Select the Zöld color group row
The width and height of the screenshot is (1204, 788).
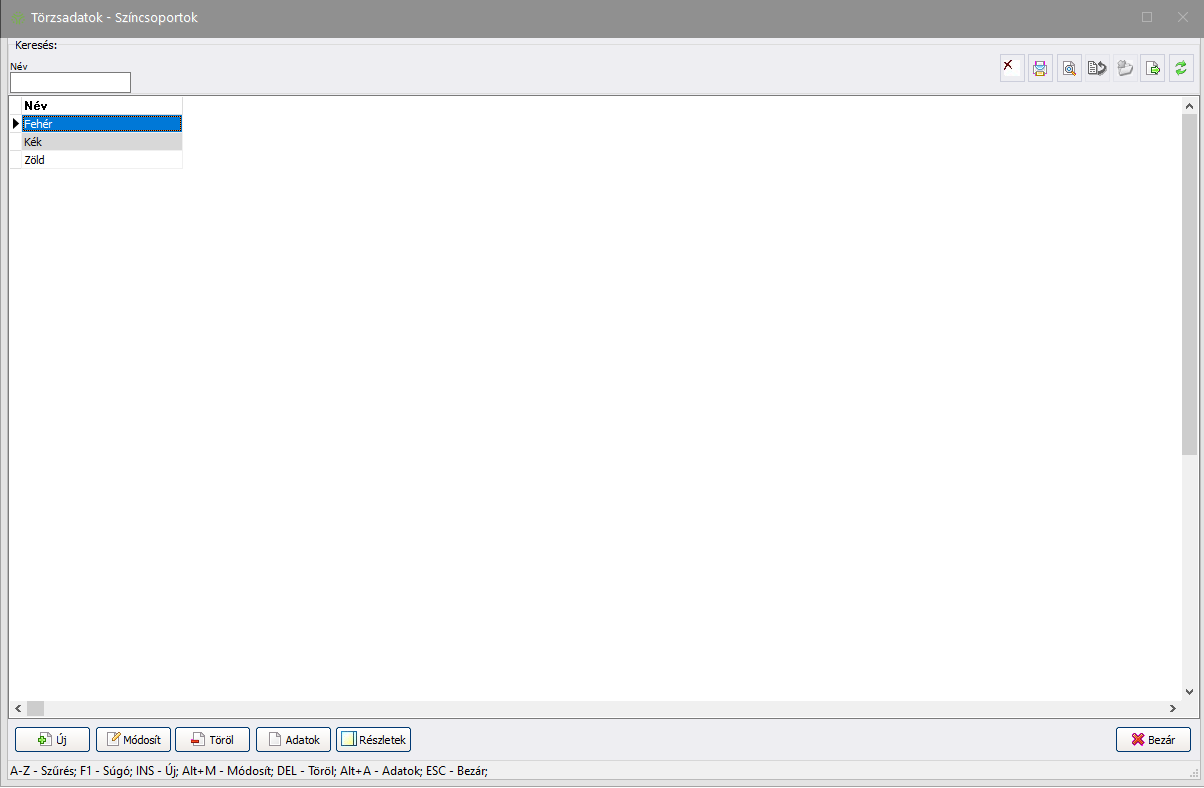(x=101, y=160)
